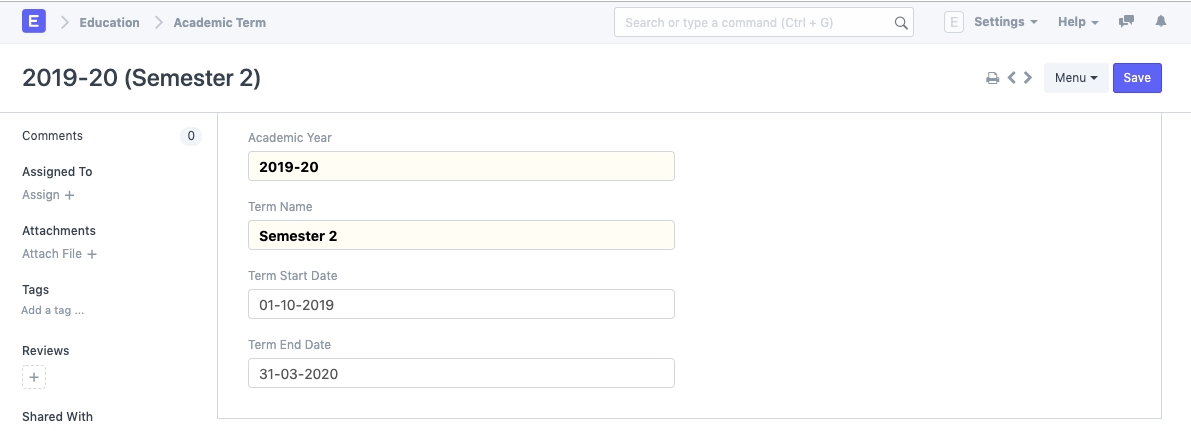Click the user avatar E icon
The width and height of the screenshot is (1191, 431).
pos(954,22)
